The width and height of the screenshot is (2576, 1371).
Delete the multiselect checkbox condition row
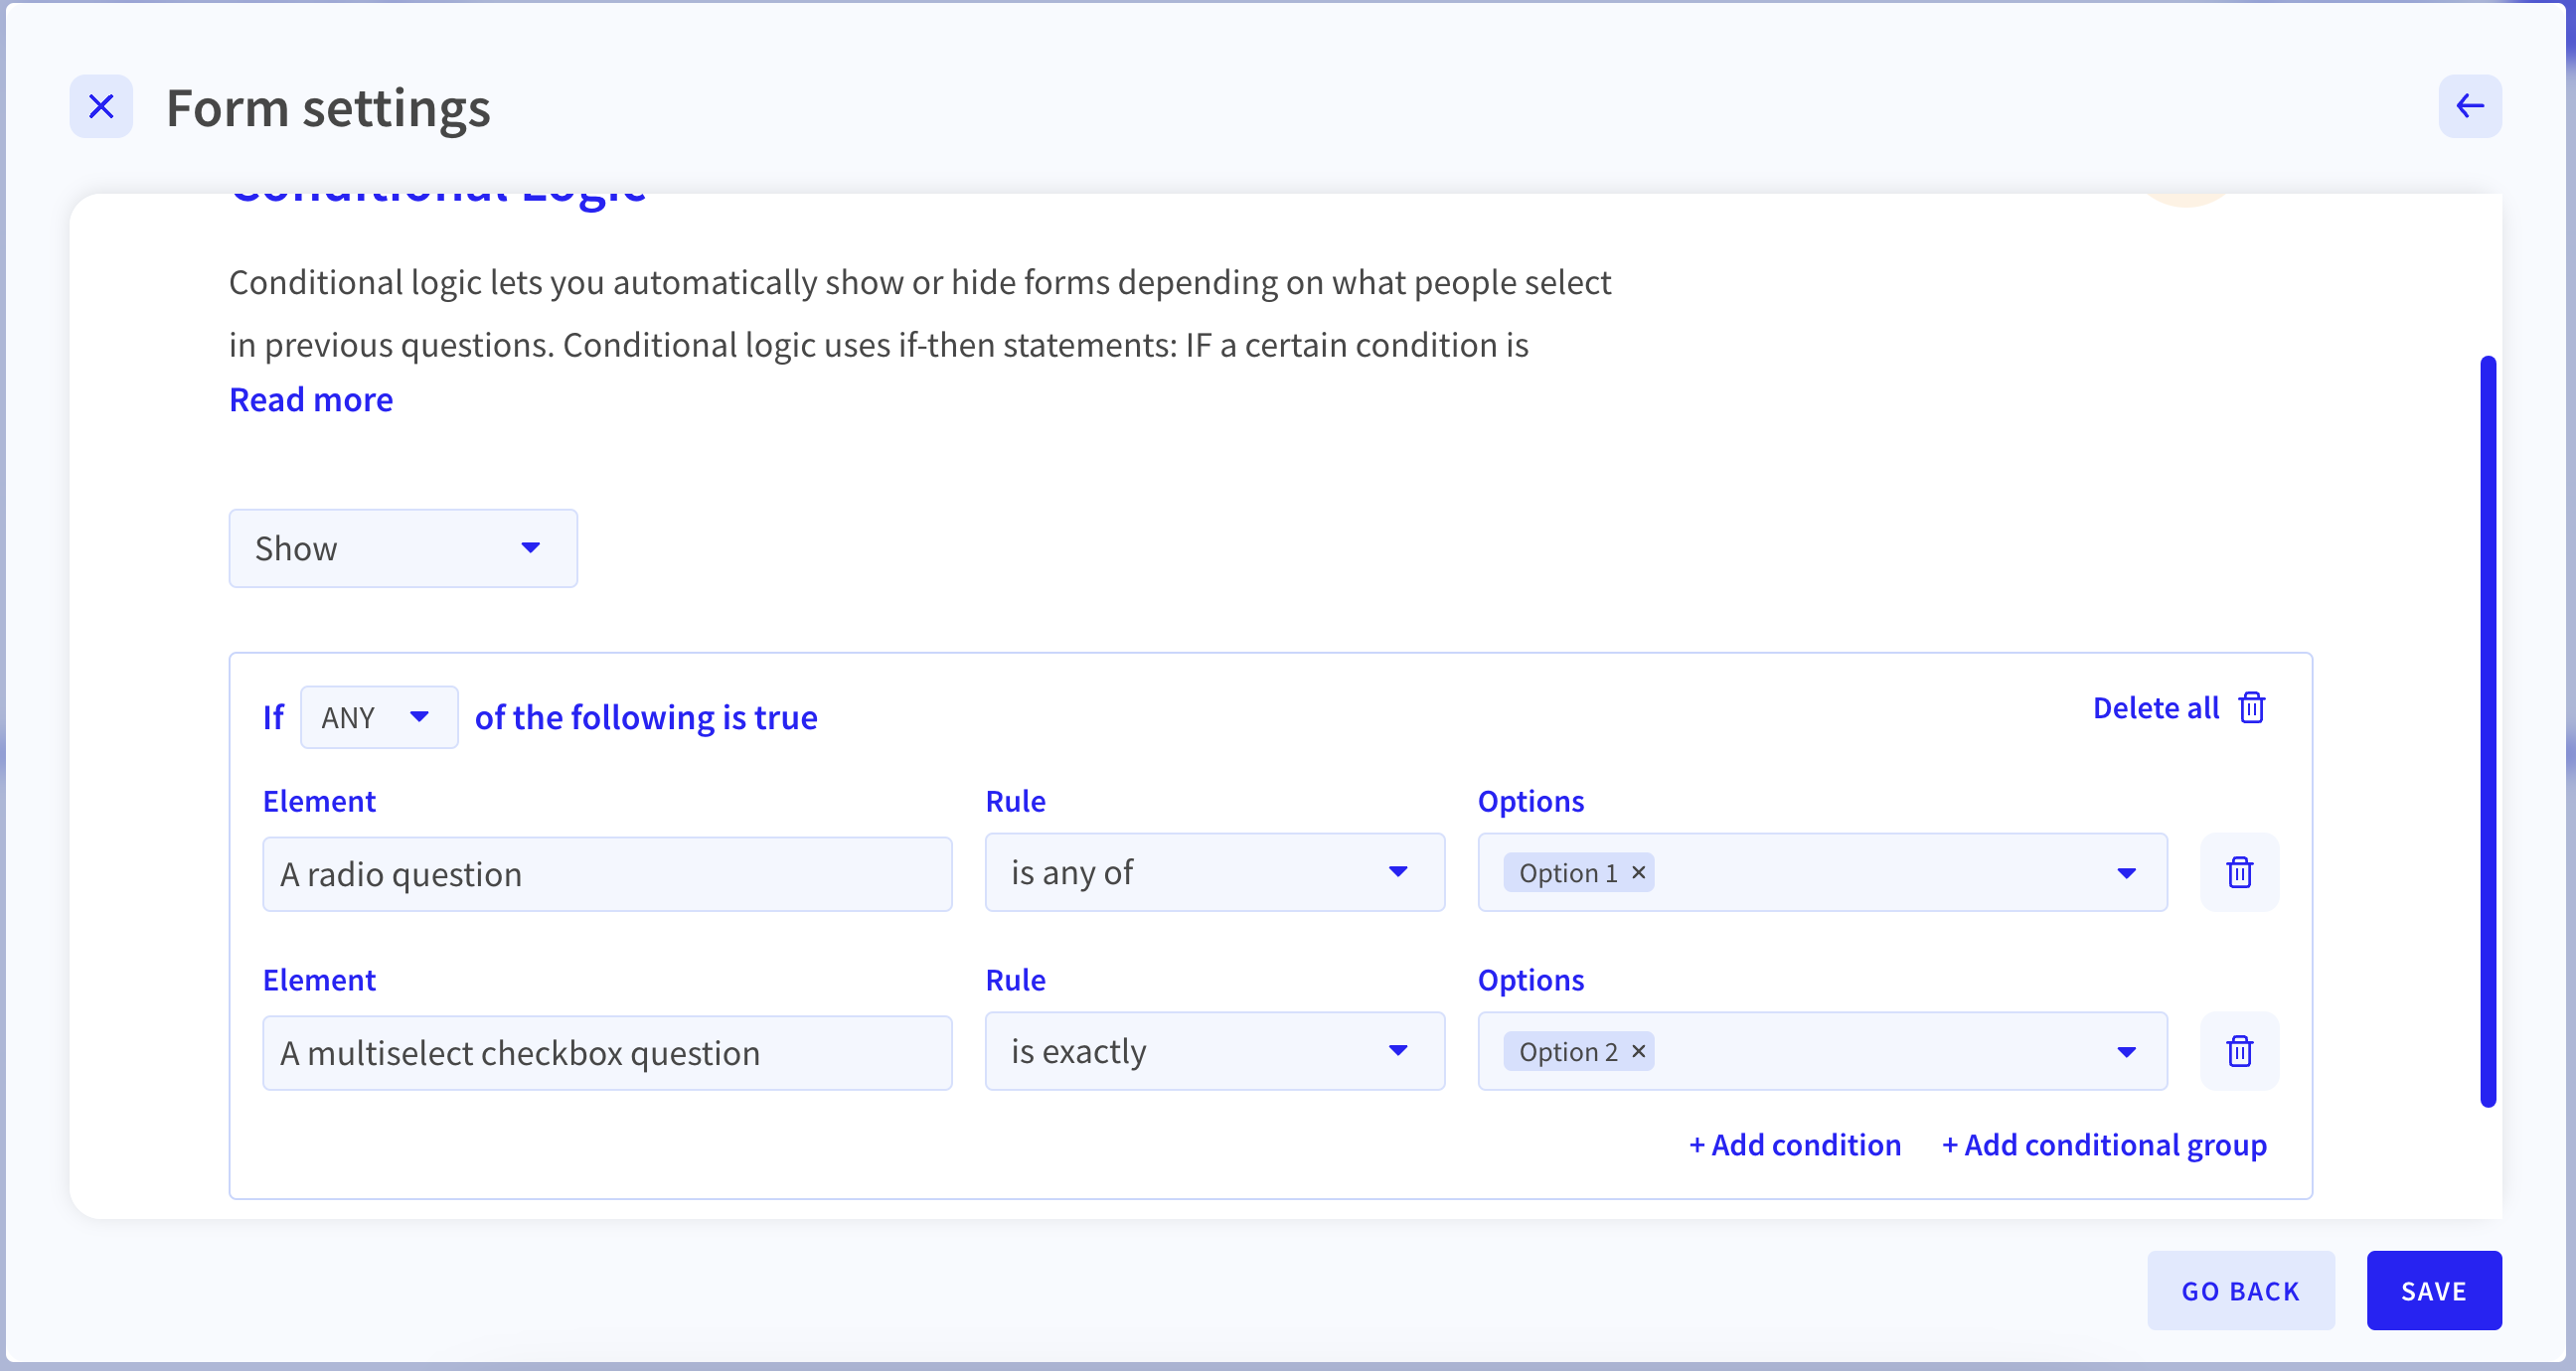(x=2240, y=1051)
